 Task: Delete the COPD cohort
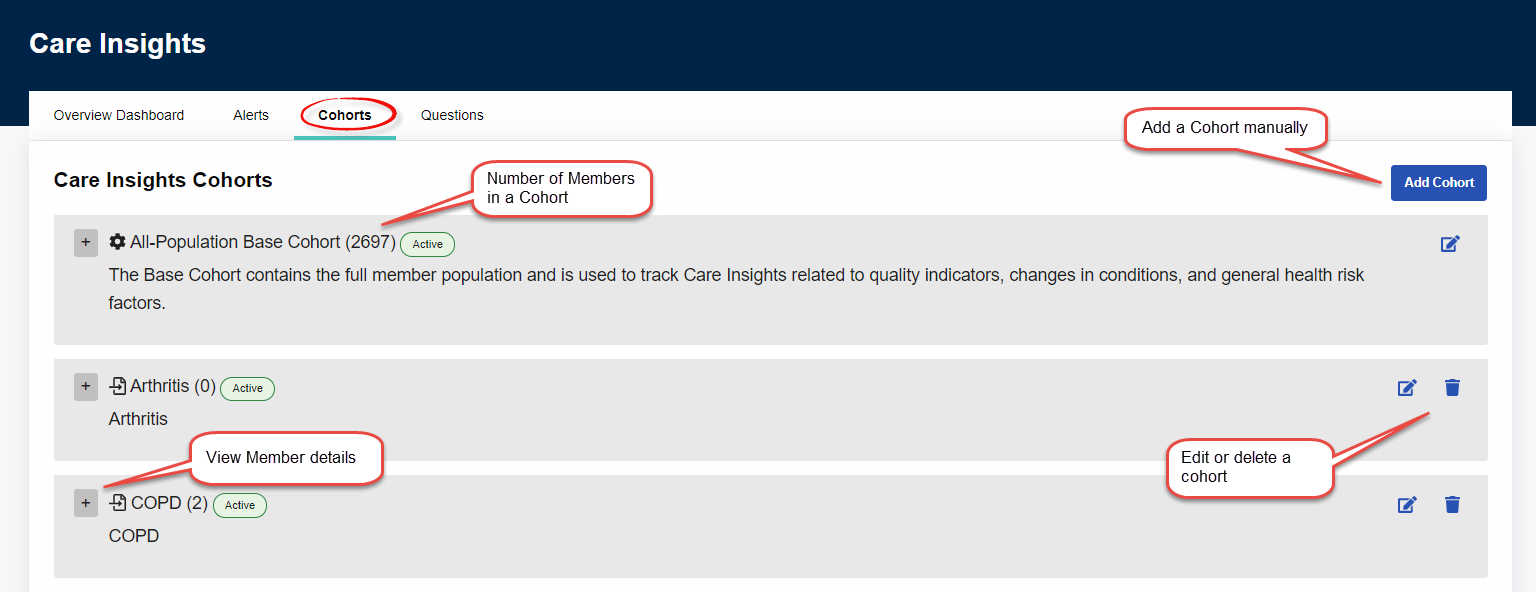point(1452,505)
